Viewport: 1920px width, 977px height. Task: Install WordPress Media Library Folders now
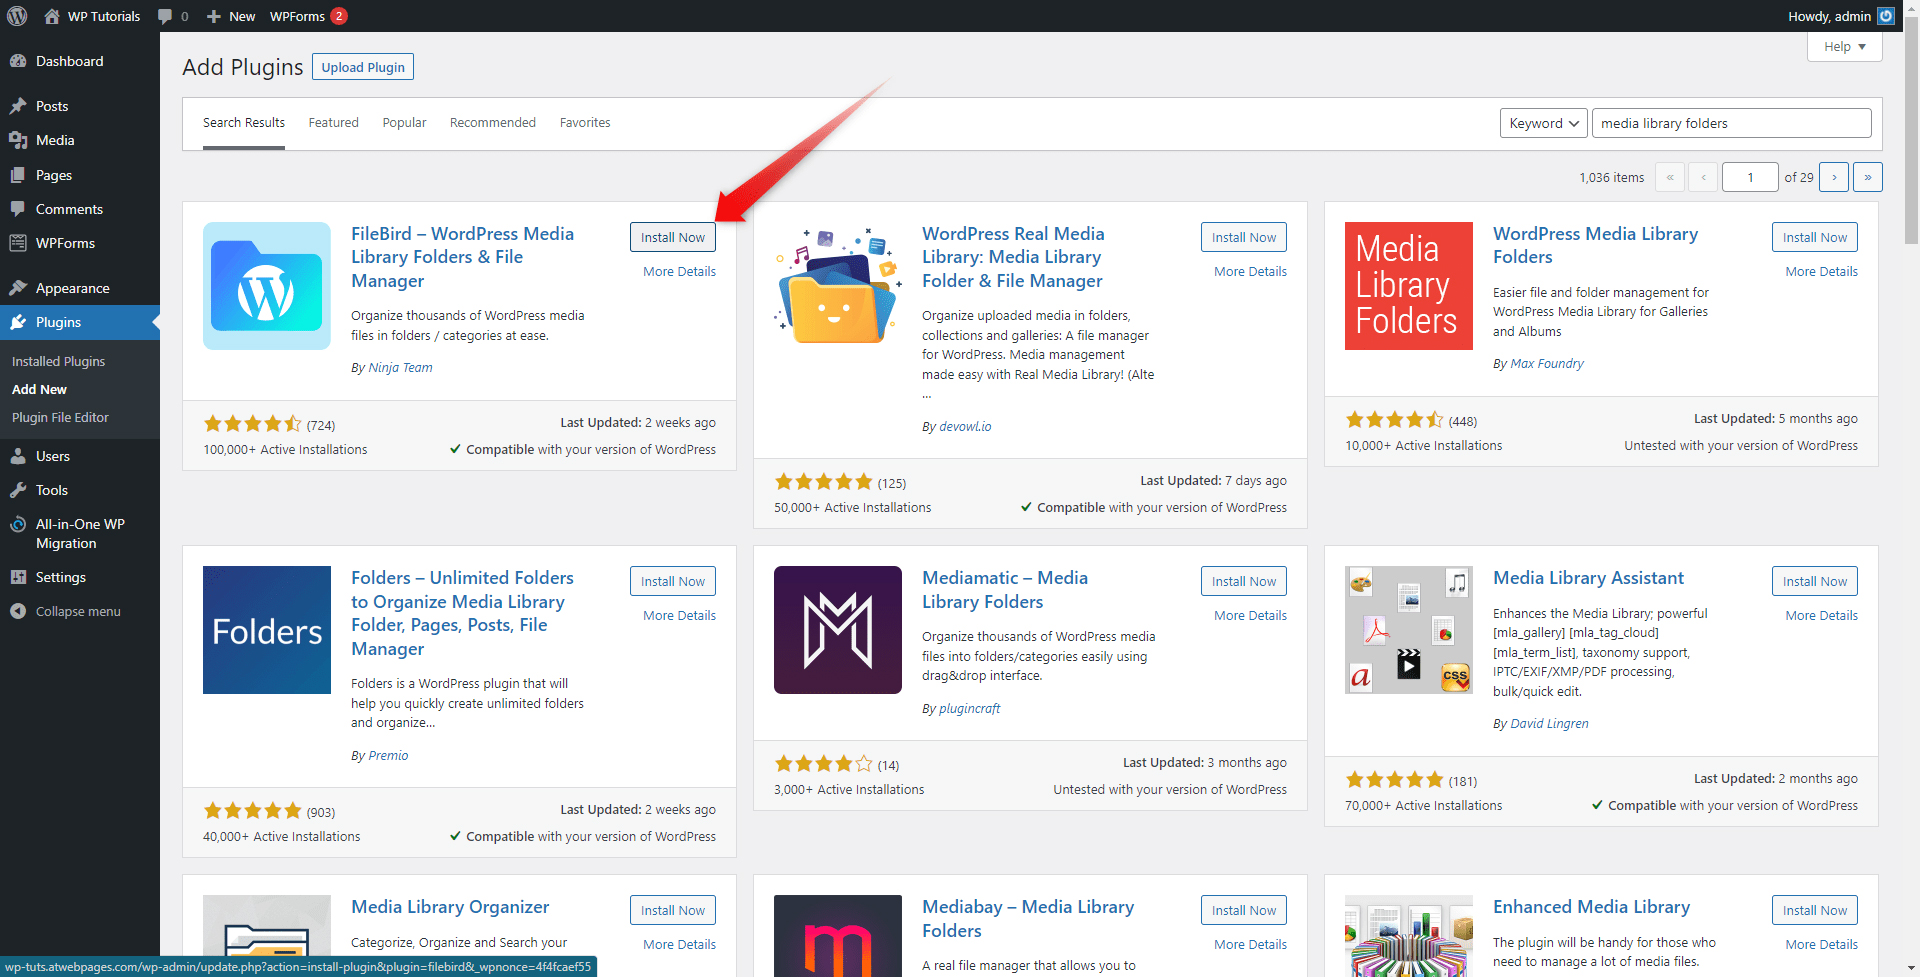1815,237
